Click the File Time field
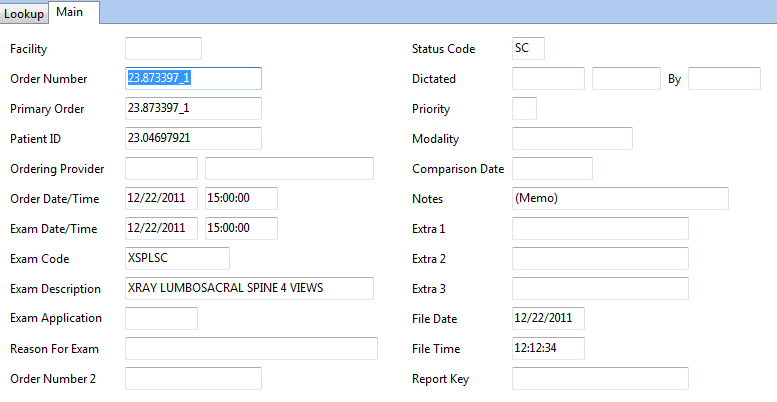 point(548,348)
